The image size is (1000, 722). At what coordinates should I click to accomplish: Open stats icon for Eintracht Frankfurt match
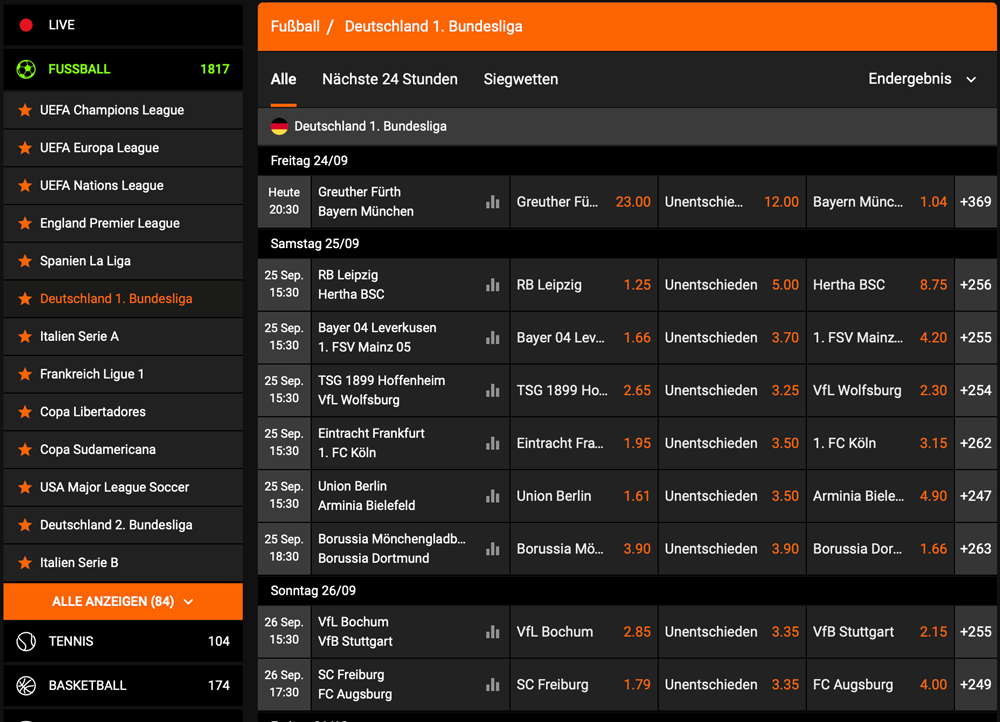(492, 443)
